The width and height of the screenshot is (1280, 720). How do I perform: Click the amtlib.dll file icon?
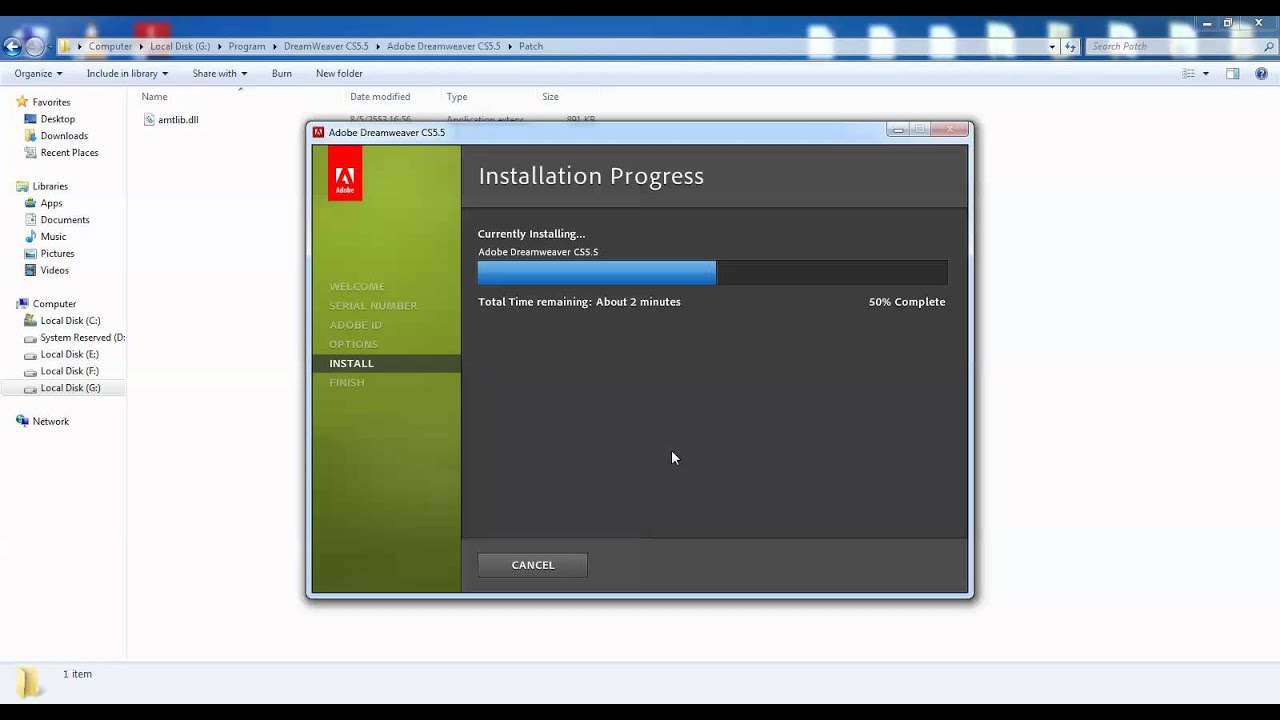coord(149,120)
